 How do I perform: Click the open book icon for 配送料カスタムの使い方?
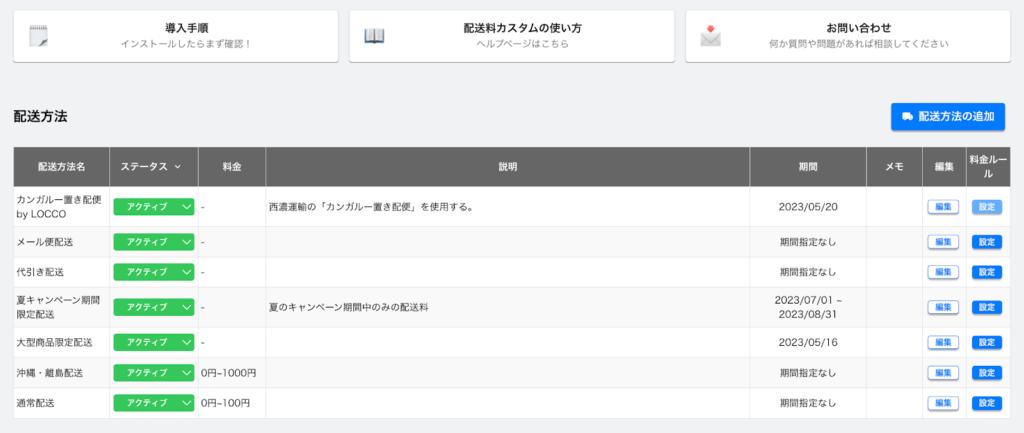coord(374,36)
